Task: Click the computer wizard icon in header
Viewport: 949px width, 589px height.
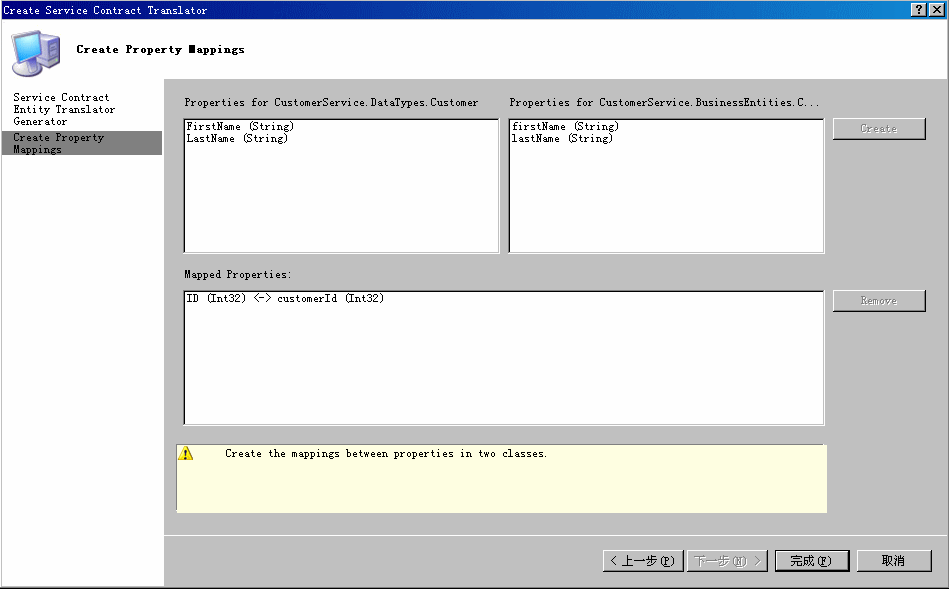Action: click(37, 51)
